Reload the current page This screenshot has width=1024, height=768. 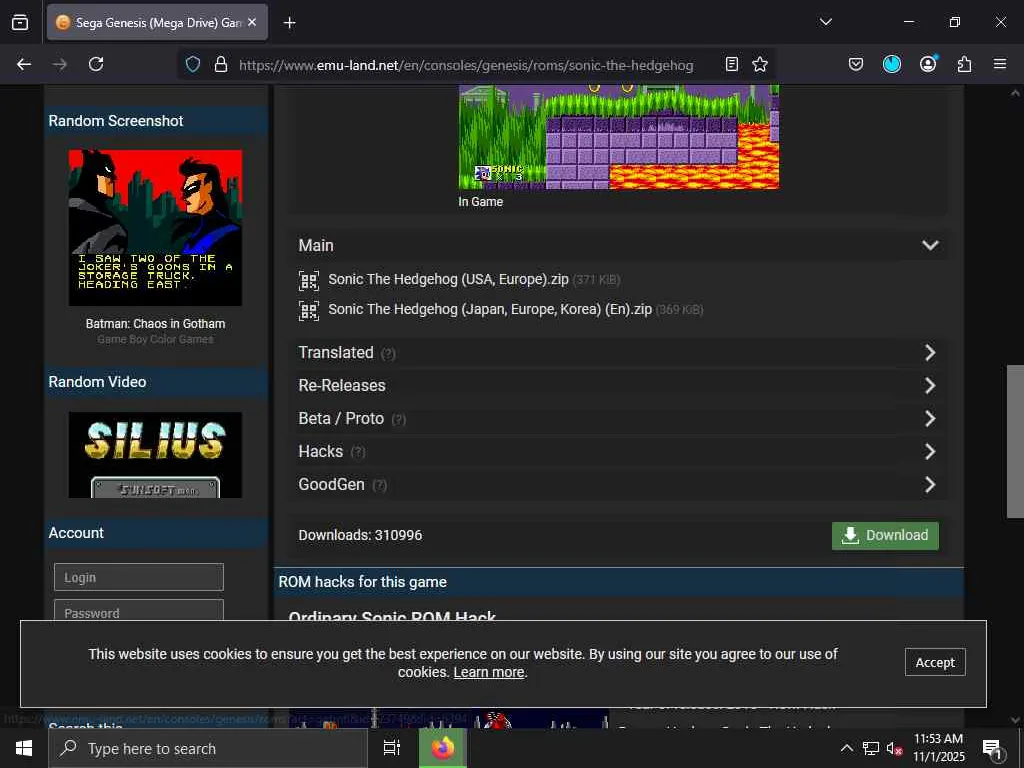tap(96, 64)
